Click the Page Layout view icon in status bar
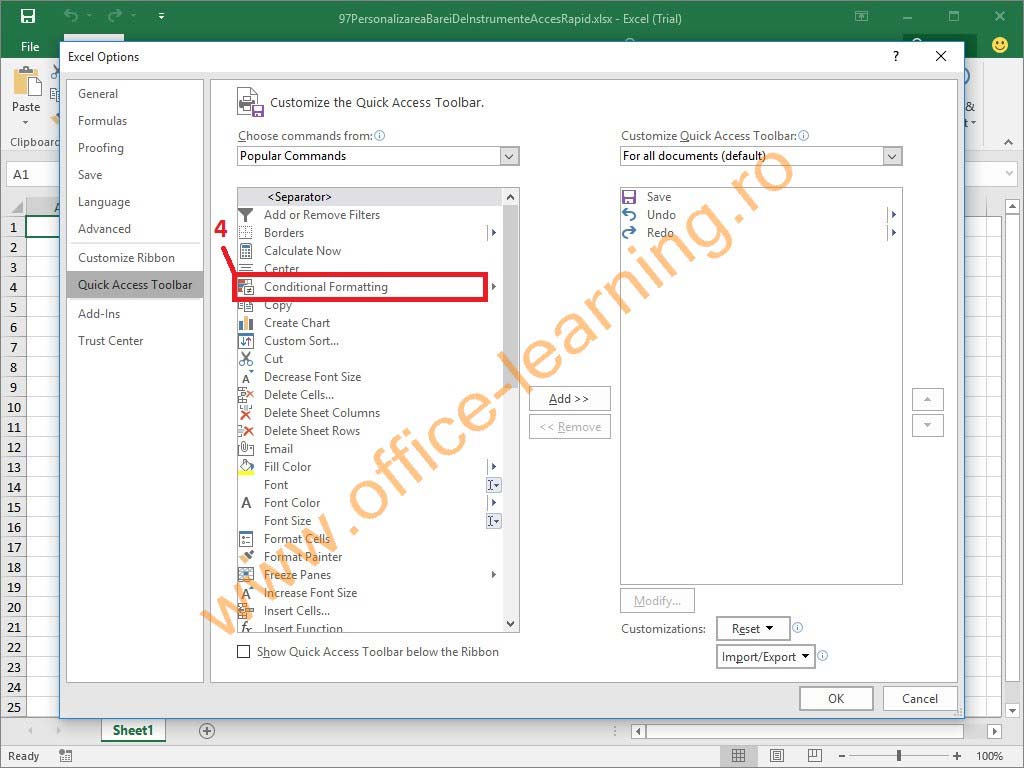 pos(776,756)
